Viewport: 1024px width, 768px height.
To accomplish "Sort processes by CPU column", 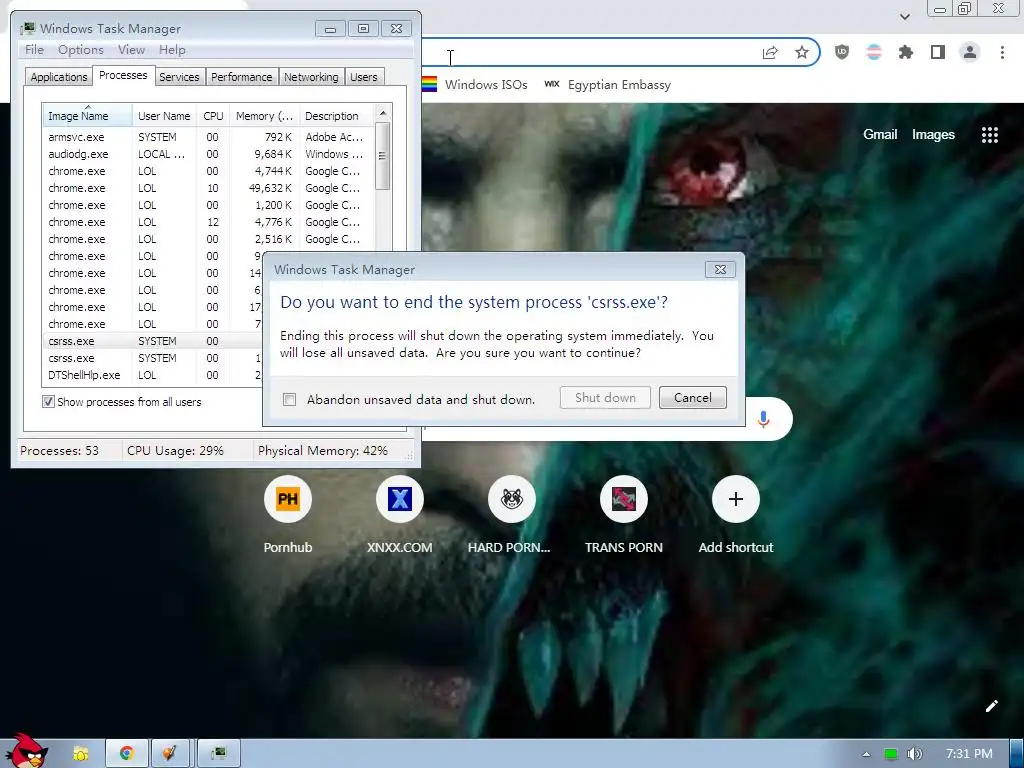I will click(x=213, y=116).
